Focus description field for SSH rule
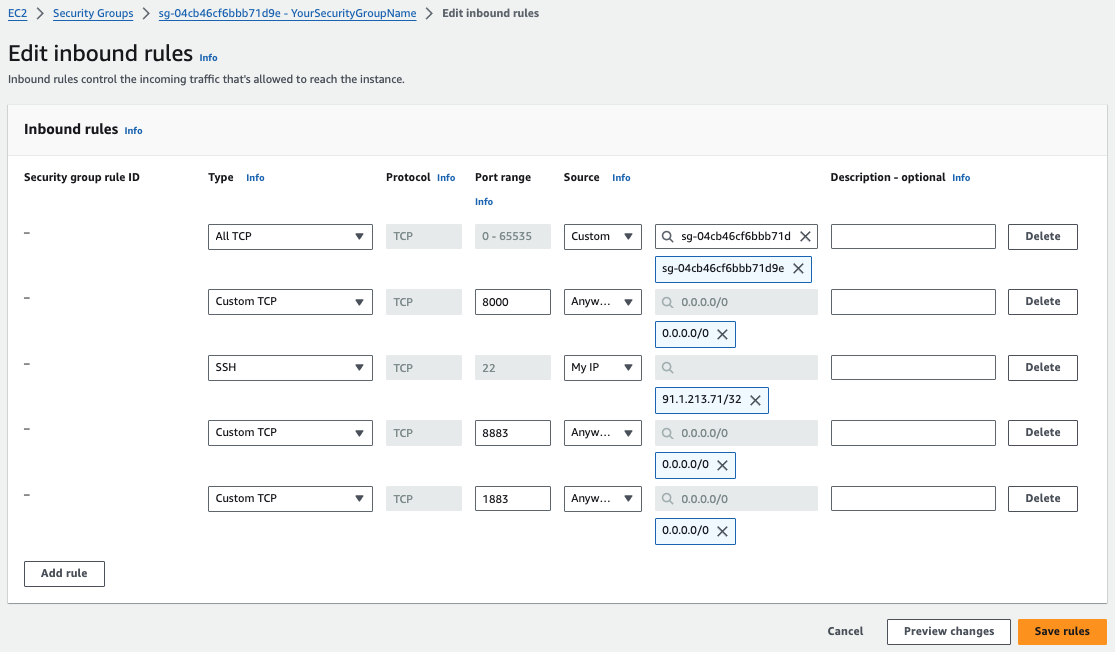The image size is (1115, 652). coord(913,368)
